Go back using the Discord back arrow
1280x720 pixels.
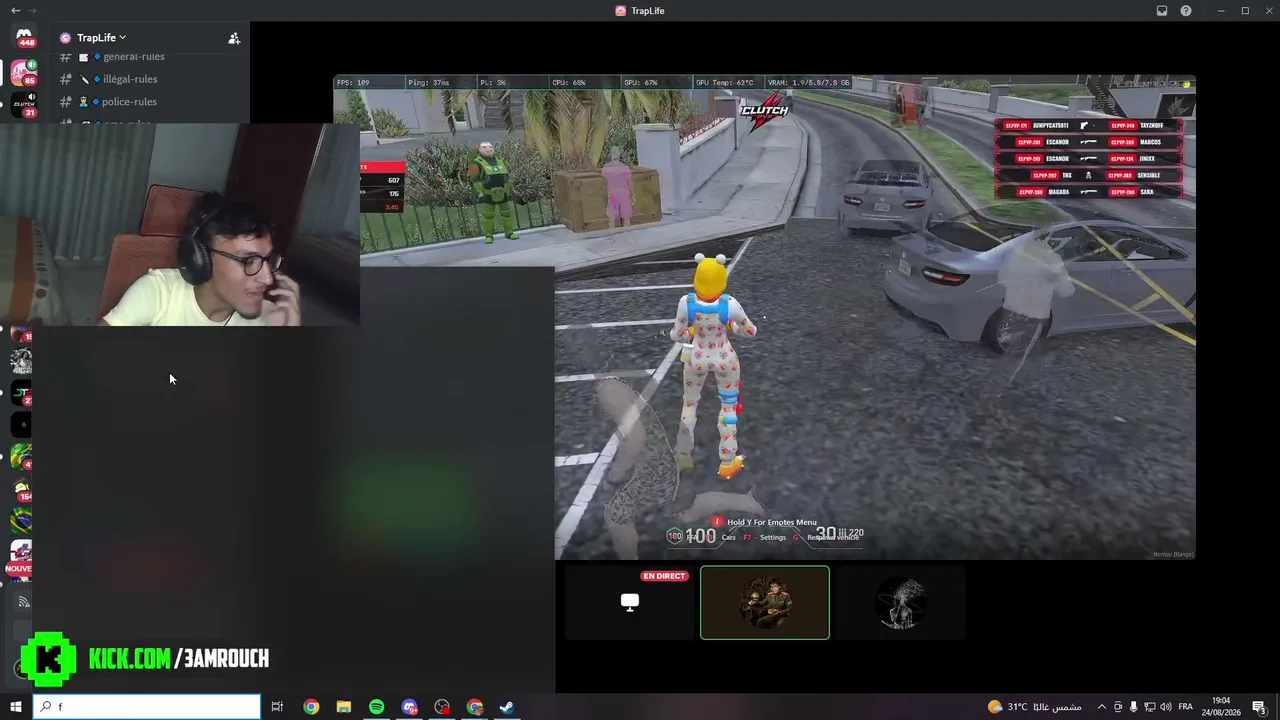click(x=15, y=11)
